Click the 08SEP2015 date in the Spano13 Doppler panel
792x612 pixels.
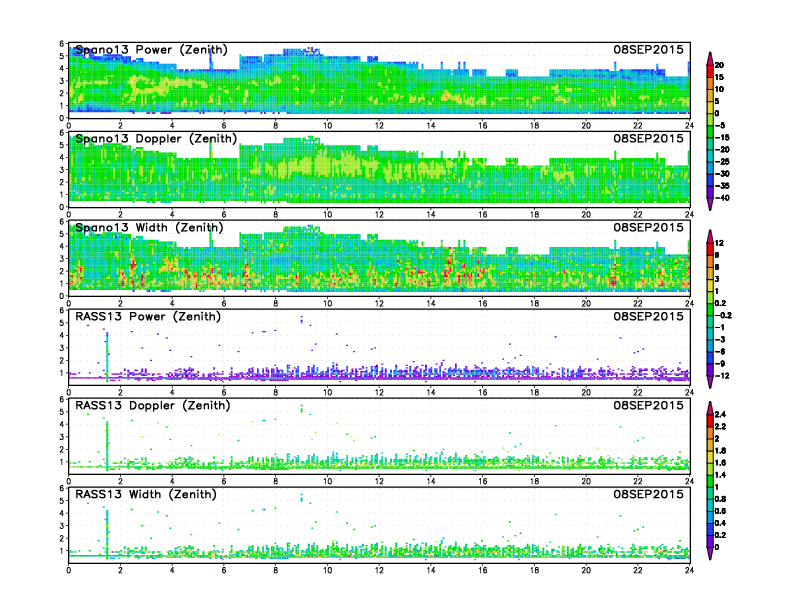click(649, 138)
